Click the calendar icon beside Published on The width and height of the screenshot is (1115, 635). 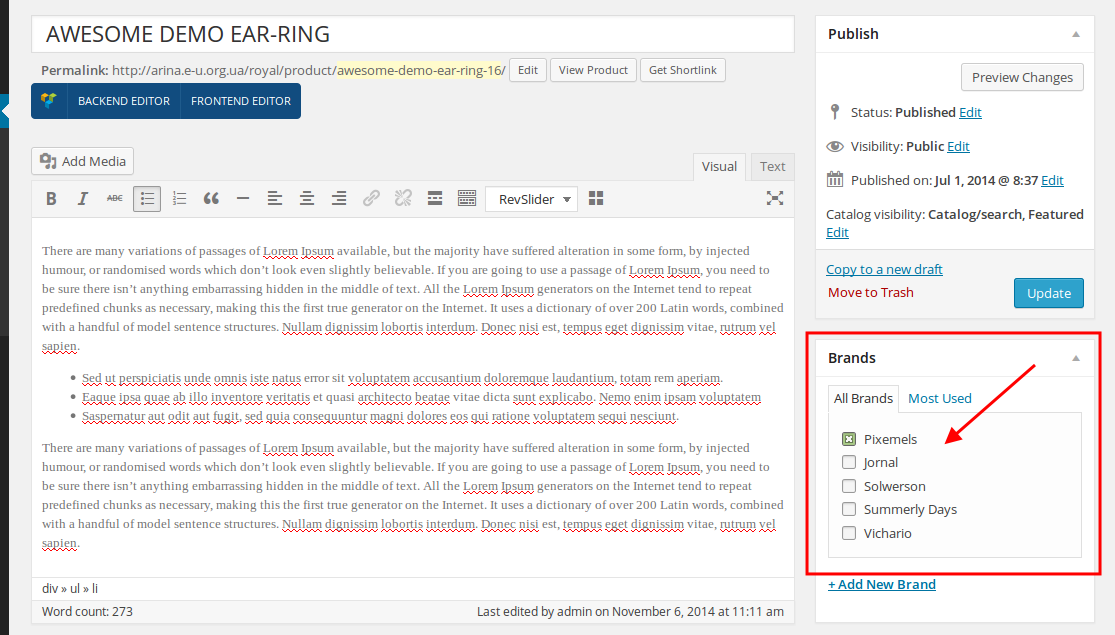coord(835,179)
